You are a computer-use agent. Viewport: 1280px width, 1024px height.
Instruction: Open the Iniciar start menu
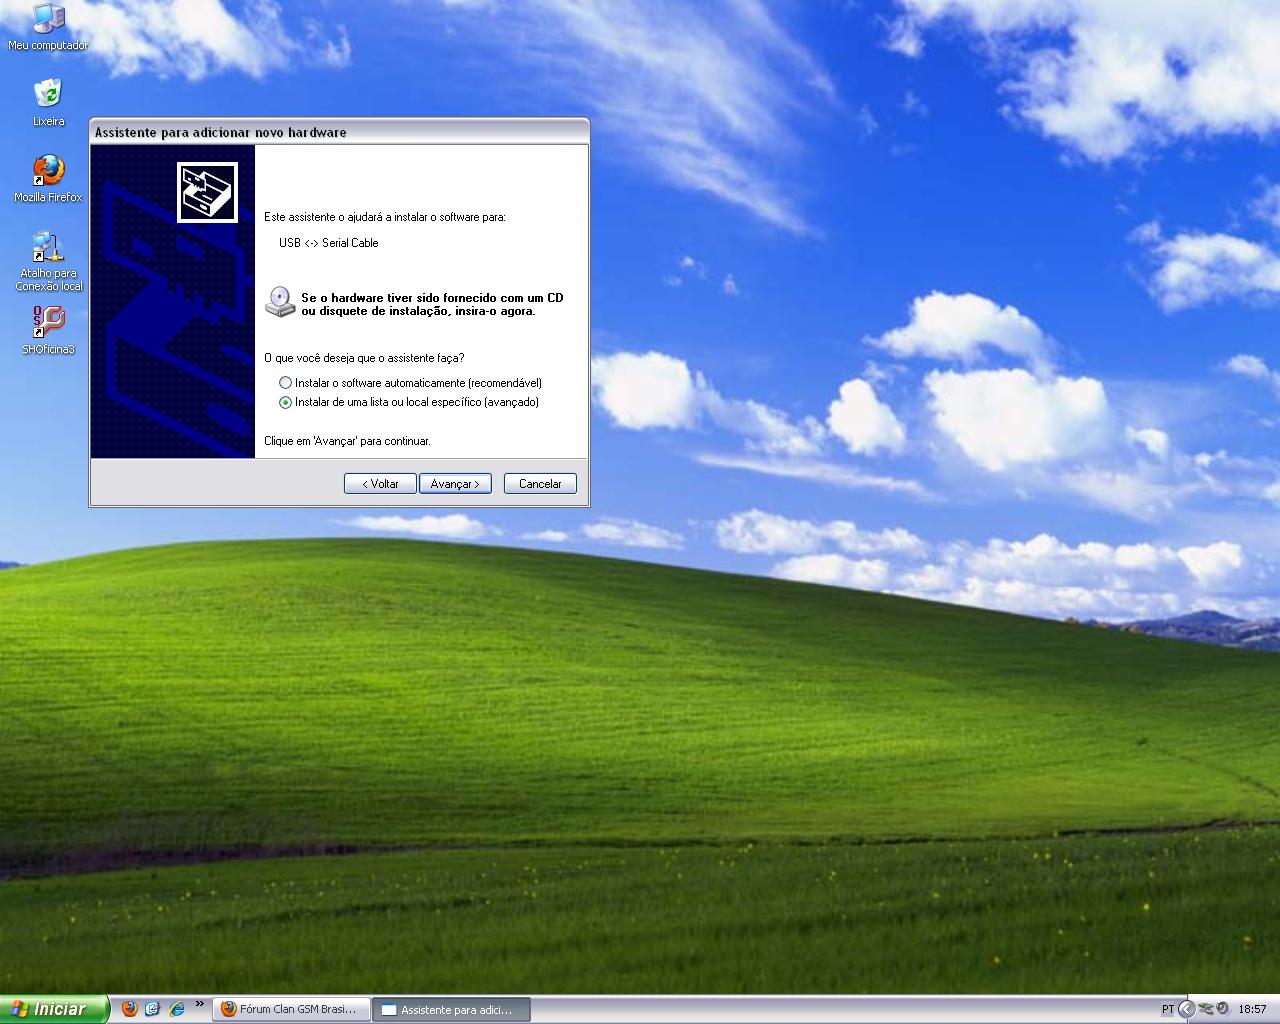coord(54,1009)
